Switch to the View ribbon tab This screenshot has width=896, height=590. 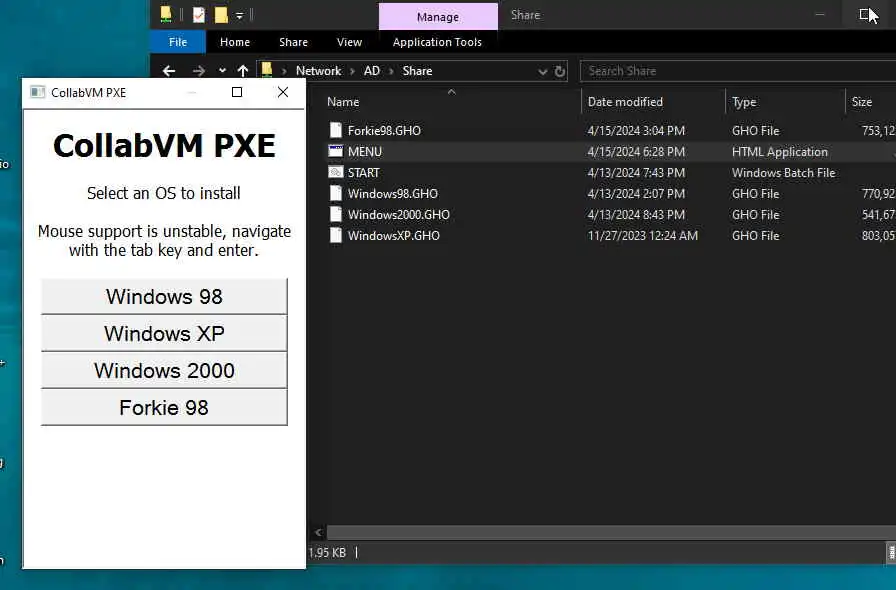pyautogui.click(x=349, y=42)
